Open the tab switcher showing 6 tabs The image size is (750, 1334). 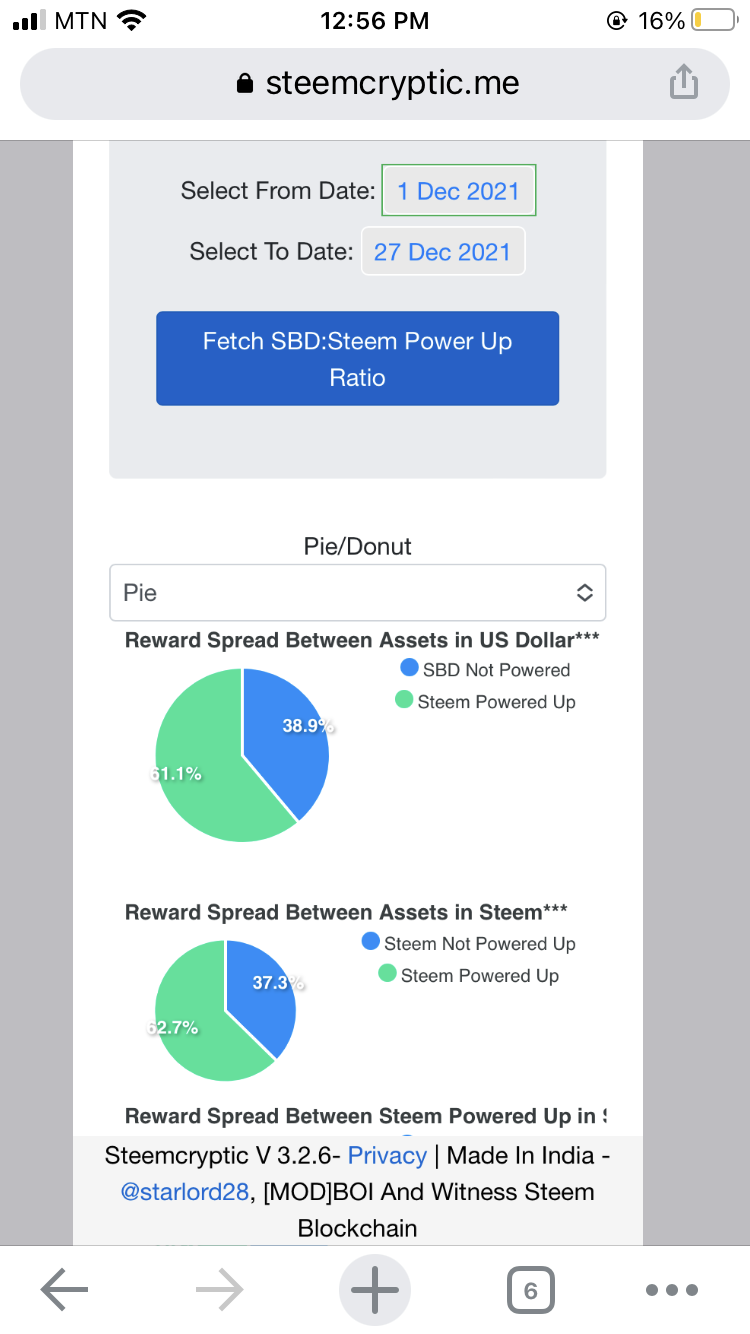(x=530, y=1290)
